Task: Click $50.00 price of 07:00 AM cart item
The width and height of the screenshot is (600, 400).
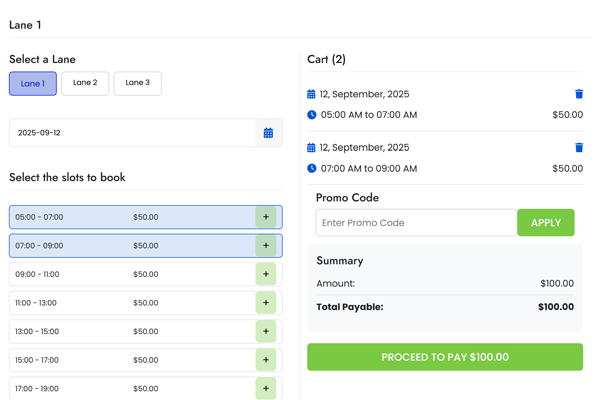Action: tap(567, 168)
